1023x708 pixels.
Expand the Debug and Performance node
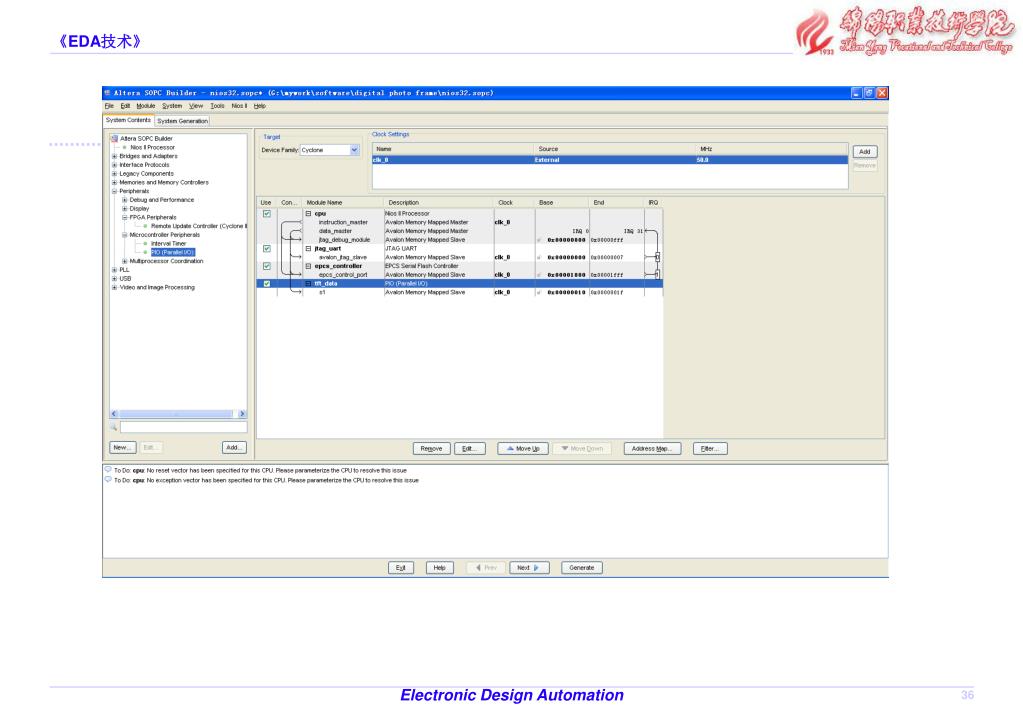[125, 200]
